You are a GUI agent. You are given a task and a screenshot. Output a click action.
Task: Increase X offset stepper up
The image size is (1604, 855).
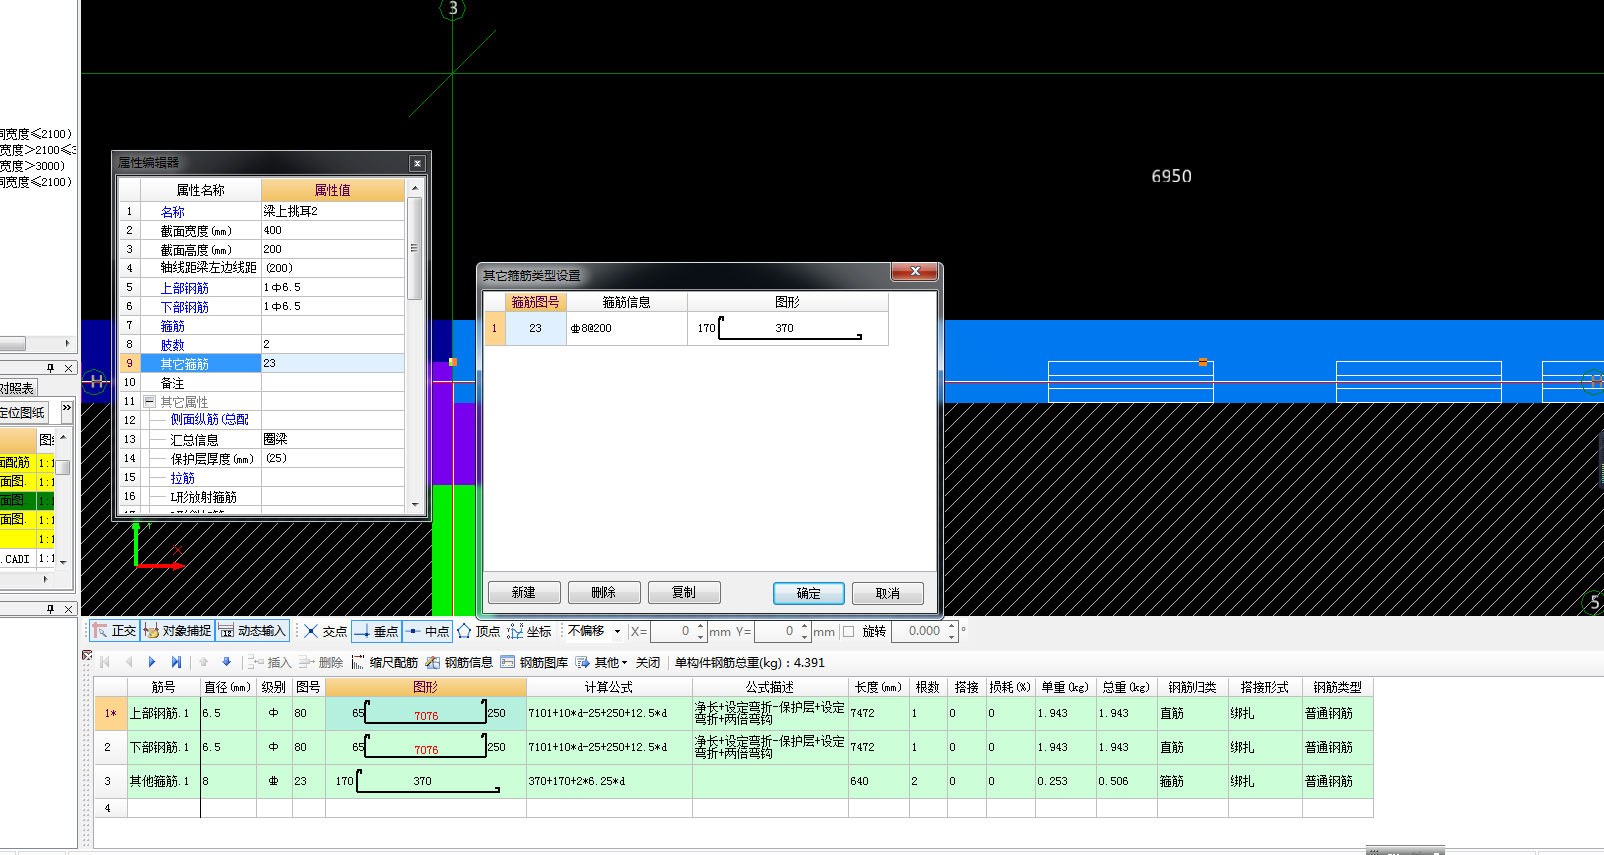701,626
